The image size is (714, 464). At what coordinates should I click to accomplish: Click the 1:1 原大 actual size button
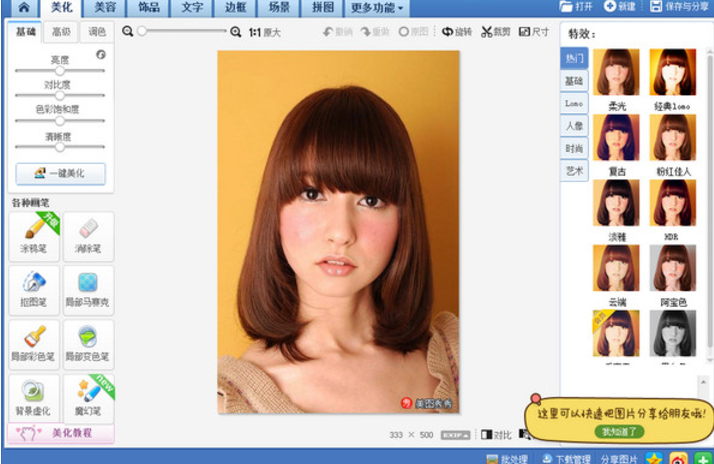(x=265, y=32)
